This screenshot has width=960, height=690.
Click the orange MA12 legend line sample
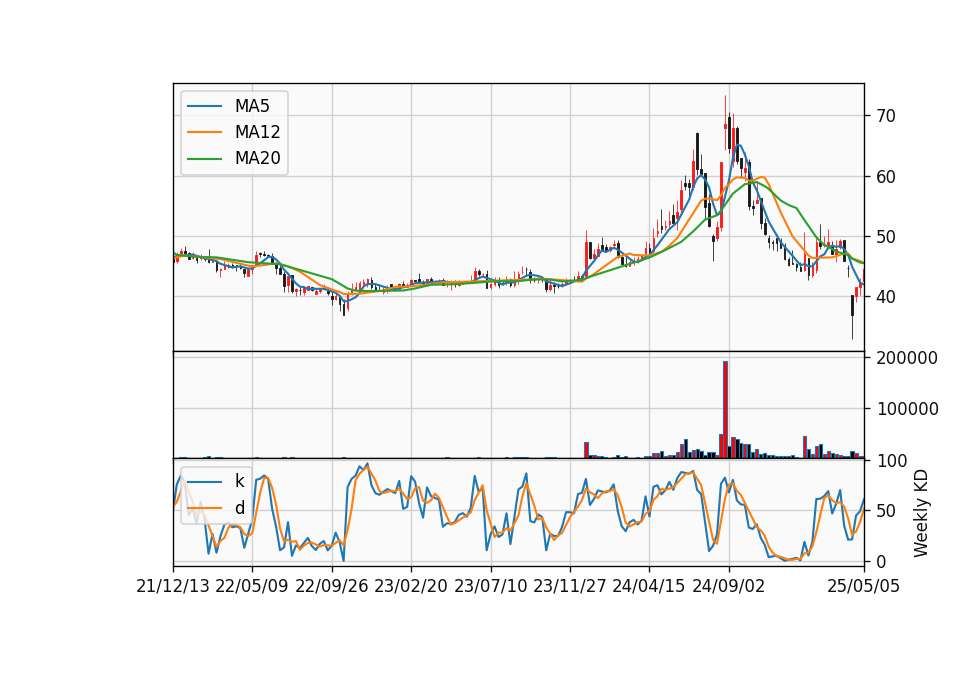(204, 132)
